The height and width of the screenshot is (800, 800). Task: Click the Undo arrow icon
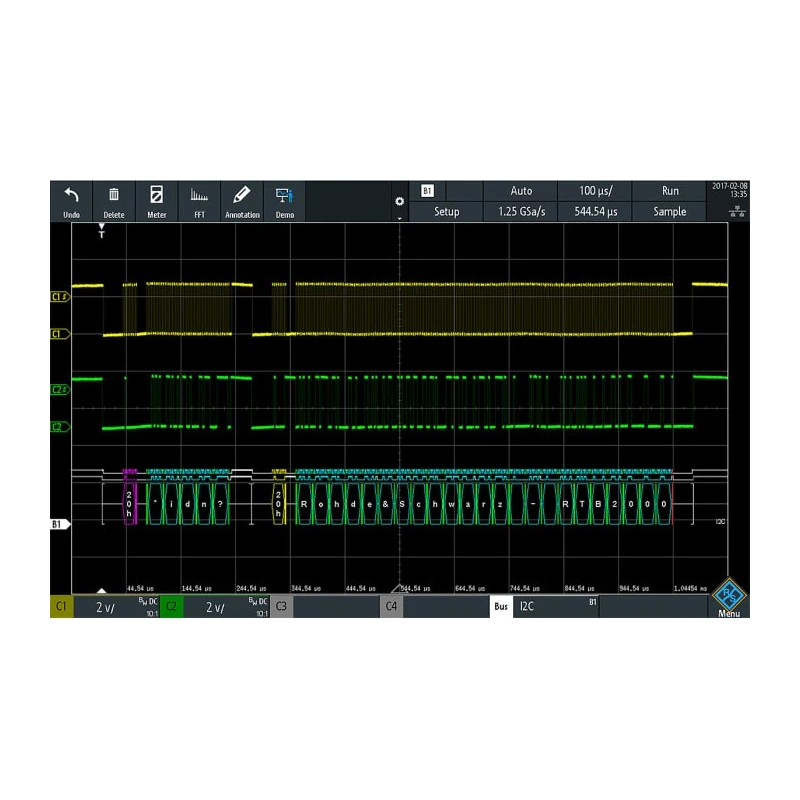tap(71, 195)
